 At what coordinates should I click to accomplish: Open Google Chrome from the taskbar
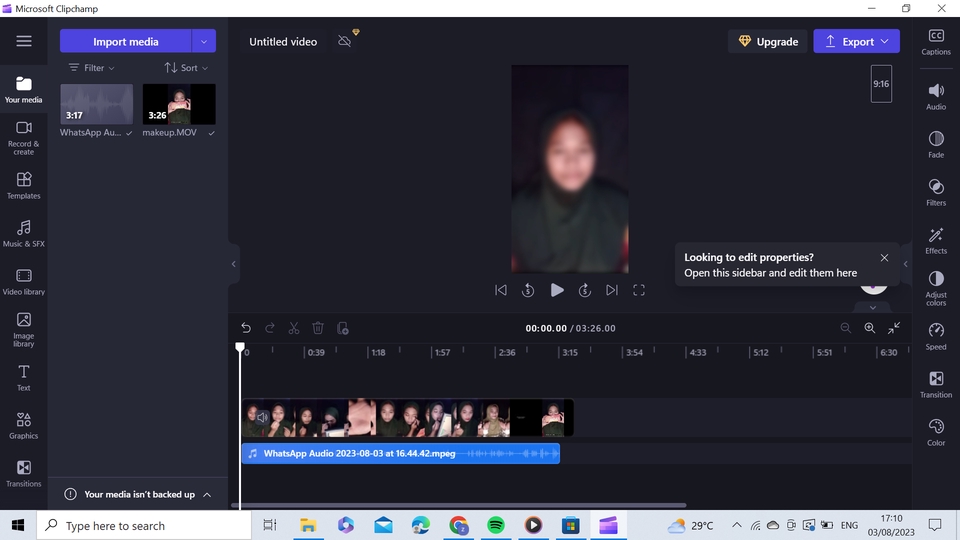tap(459, 525)
